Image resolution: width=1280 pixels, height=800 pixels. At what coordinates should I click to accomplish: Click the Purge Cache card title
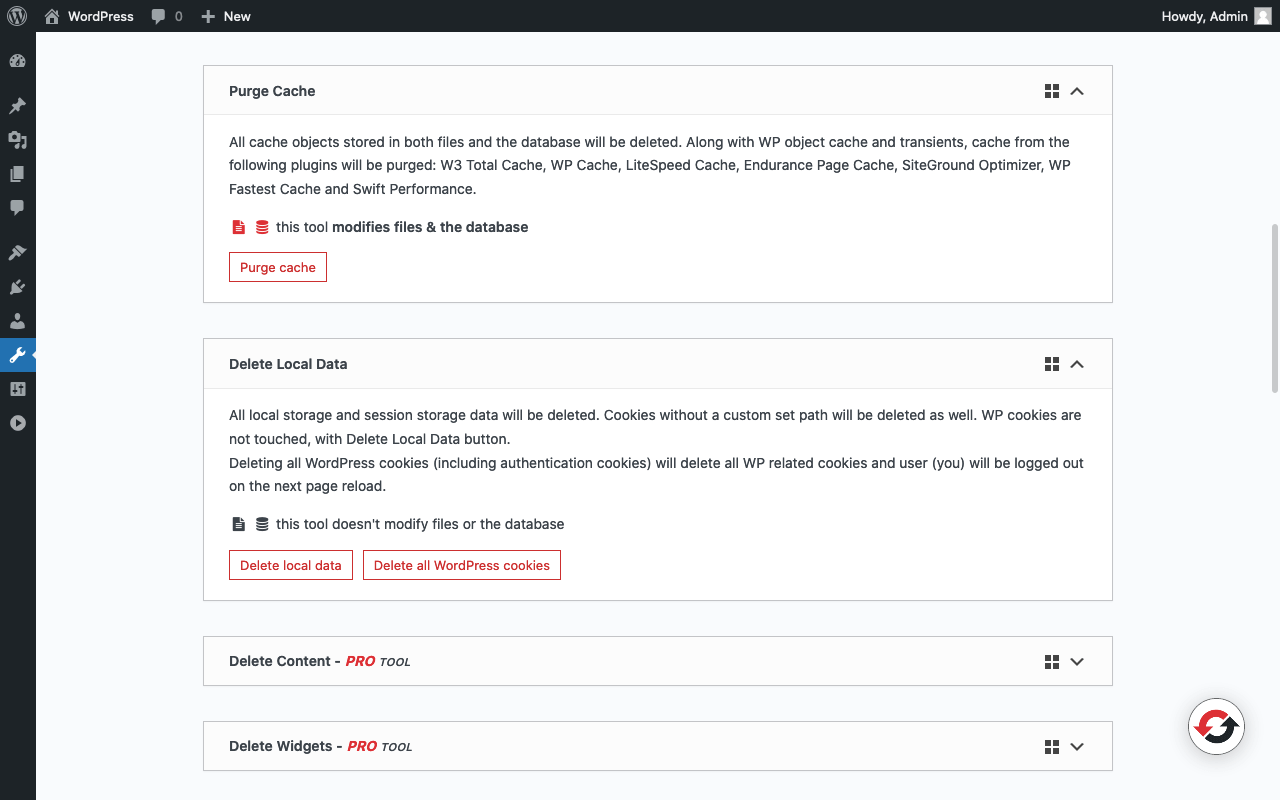272,91
